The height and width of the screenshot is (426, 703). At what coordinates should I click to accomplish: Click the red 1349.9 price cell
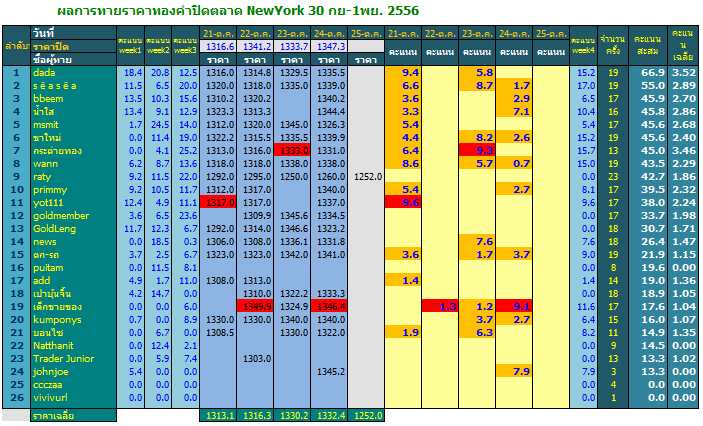255,307
